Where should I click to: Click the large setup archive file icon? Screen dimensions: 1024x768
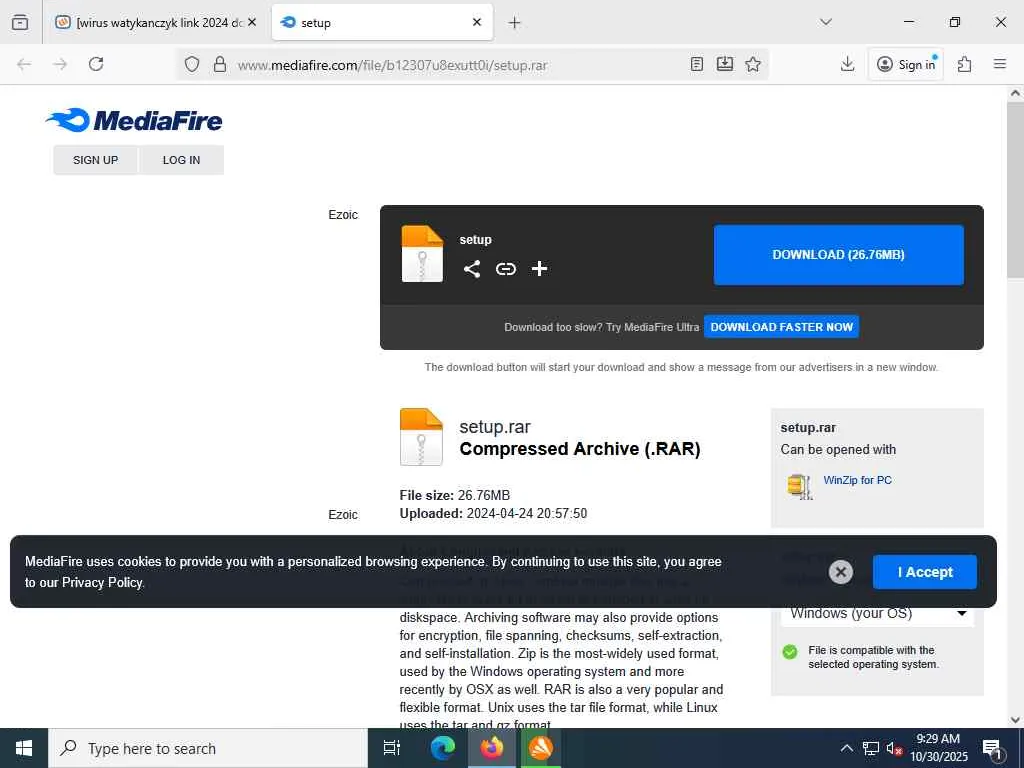tap(422, 253)
